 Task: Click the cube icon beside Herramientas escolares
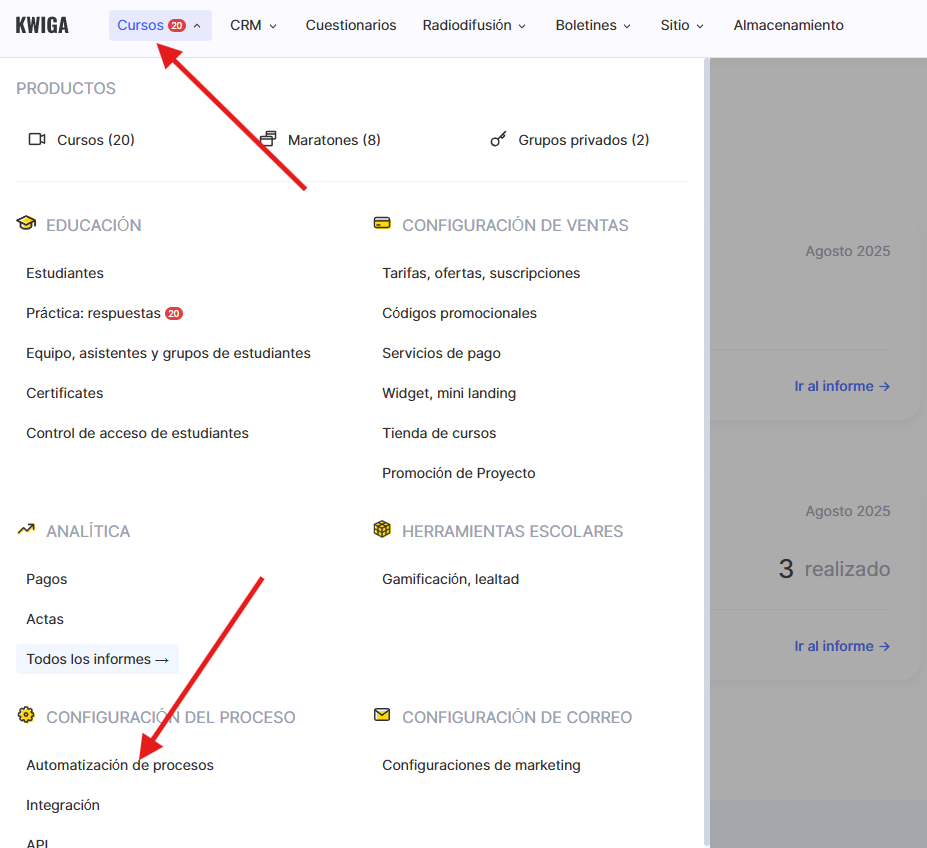pyautogui.click(x=382, y=530)
